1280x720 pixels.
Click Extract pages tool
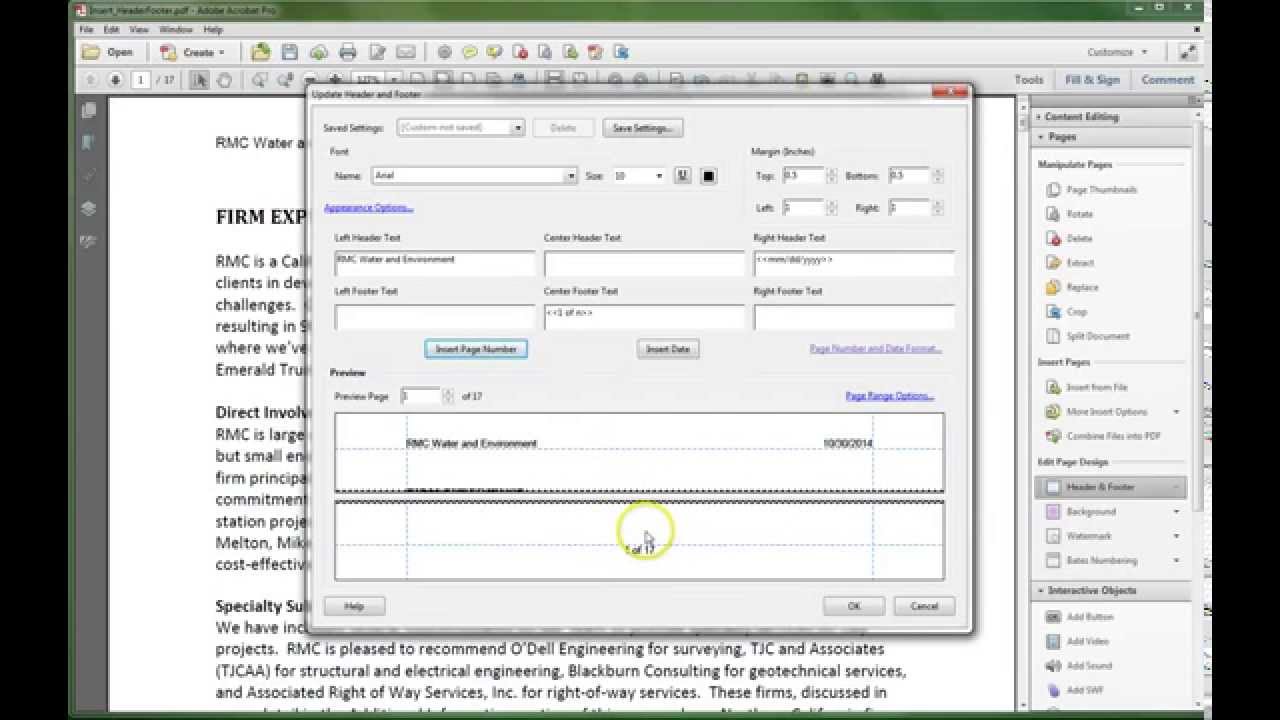(x=1070, y=263)
